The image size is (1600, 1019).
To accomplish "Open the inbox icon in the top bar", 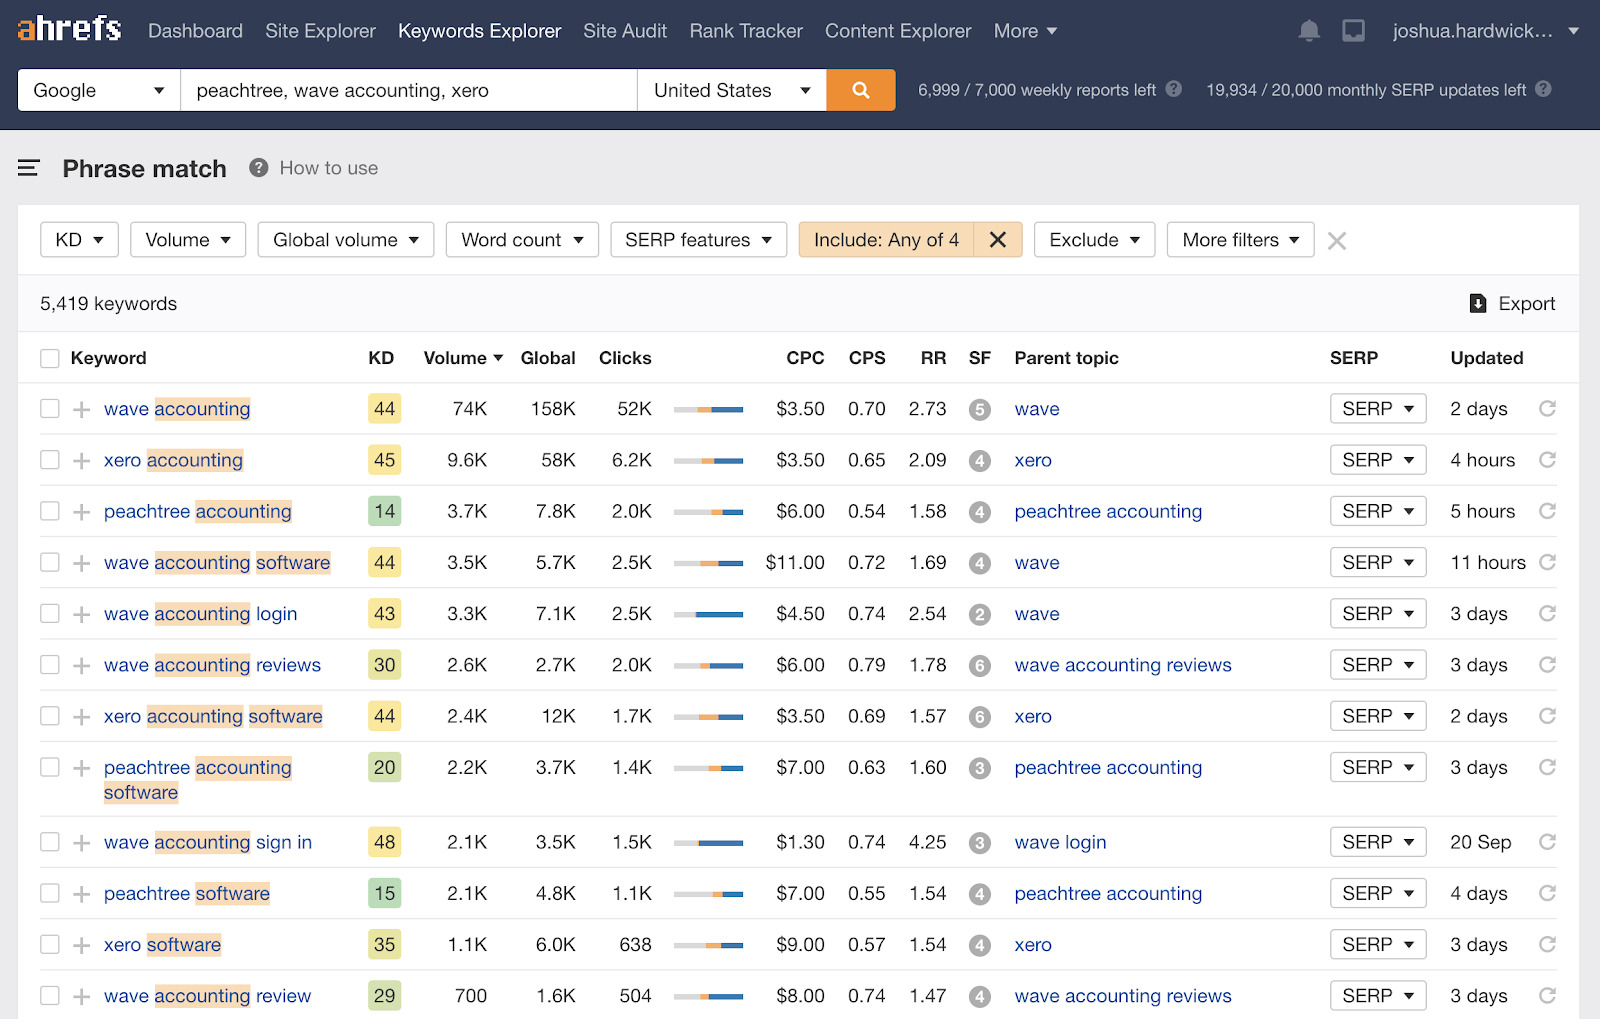I will (1353, 30).
